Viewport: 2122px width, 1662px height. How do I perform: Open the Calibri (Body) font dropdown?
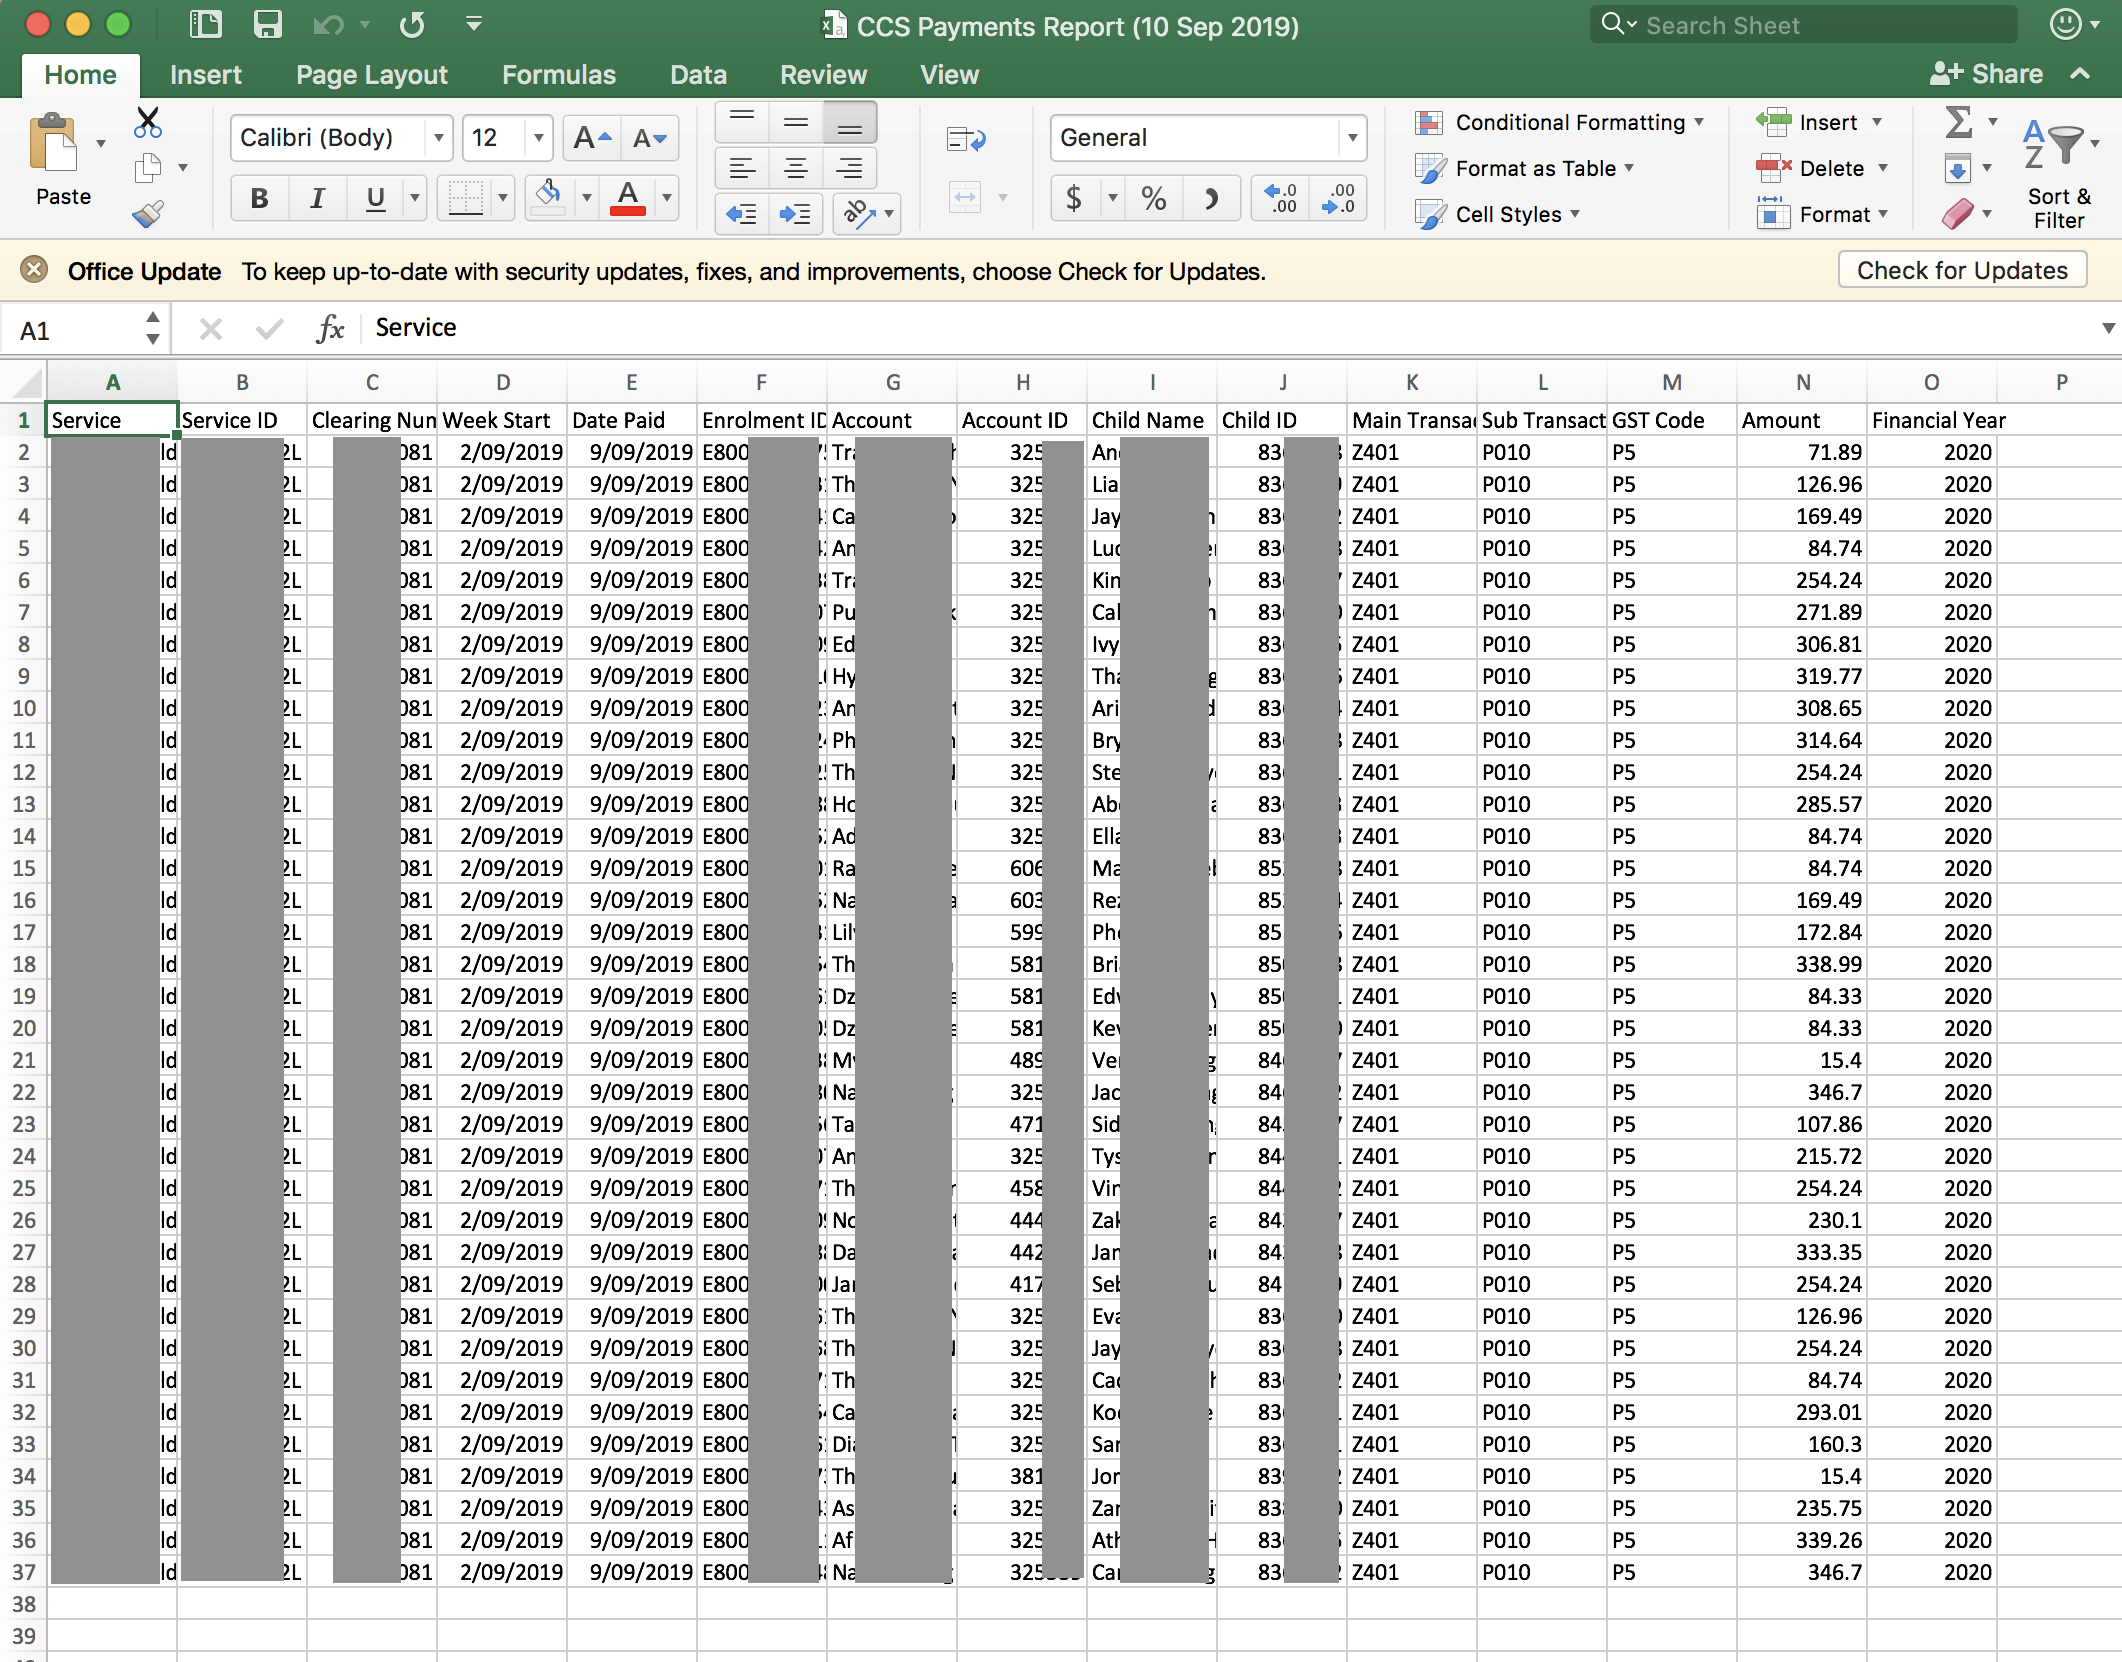[x=438, y=138]
